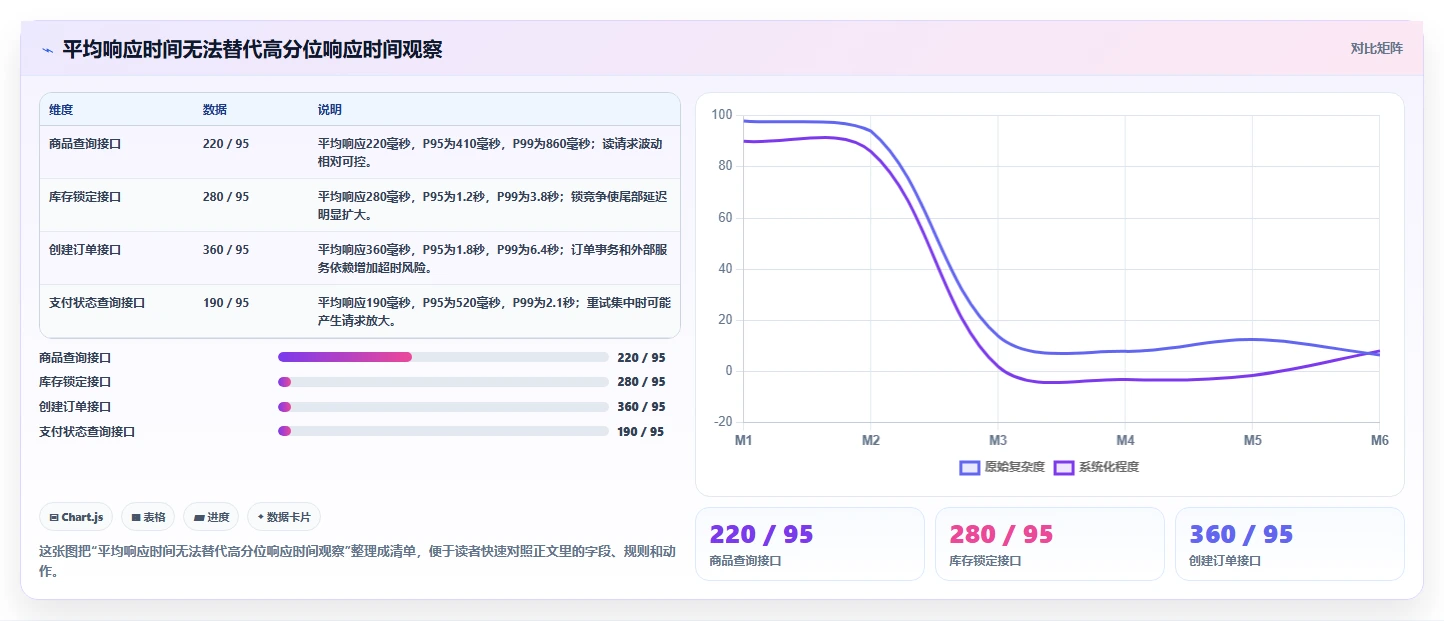
Task: Click the M1 axis label on chart
Action: click(x=744, y=440)
